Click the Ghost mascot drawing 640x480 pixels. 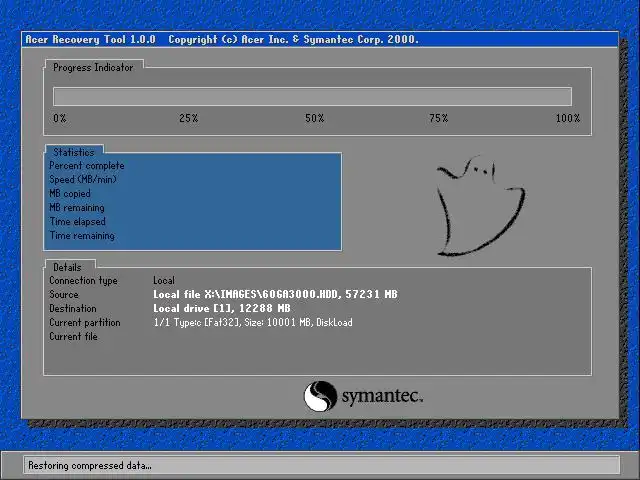(481, 206)
